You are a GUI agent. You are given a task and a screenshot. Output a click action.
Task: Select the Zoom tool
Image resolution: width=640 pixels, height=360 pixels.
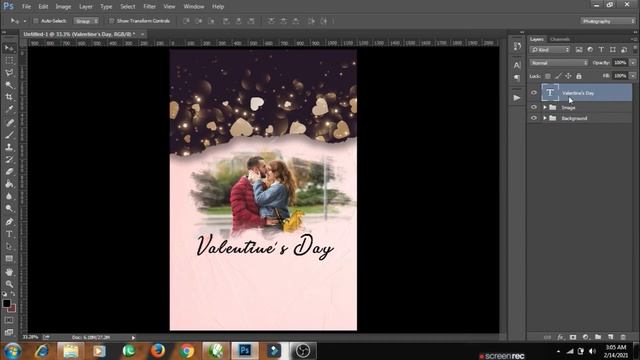pos(9,284)
